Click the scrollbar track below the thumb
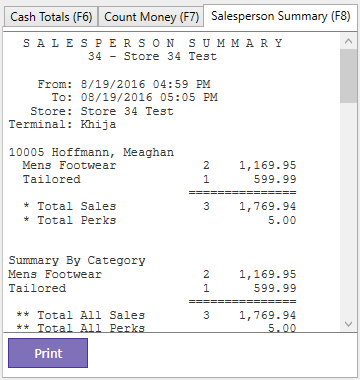 point(349,210)
